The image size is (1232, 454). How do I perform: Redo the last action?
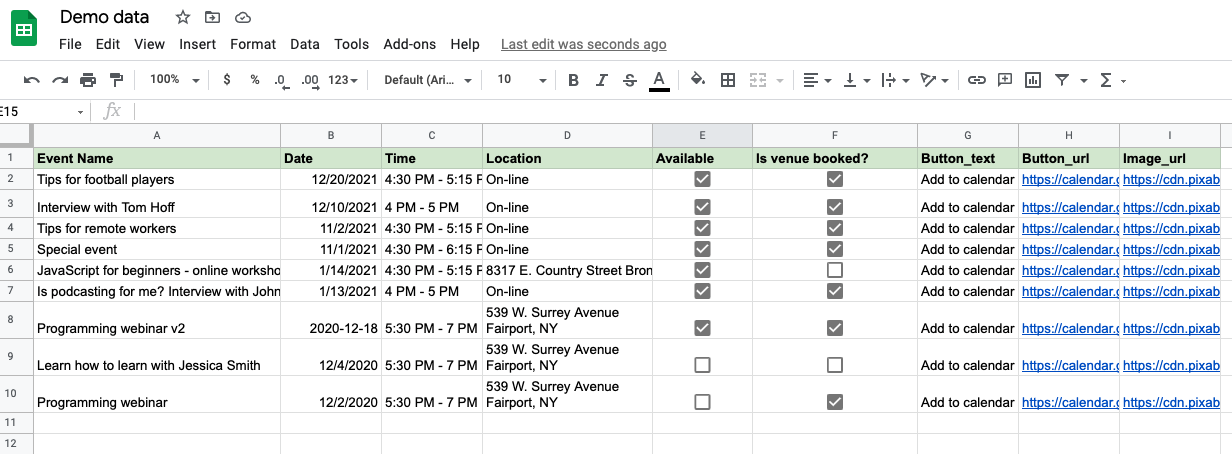coord(60,80)
